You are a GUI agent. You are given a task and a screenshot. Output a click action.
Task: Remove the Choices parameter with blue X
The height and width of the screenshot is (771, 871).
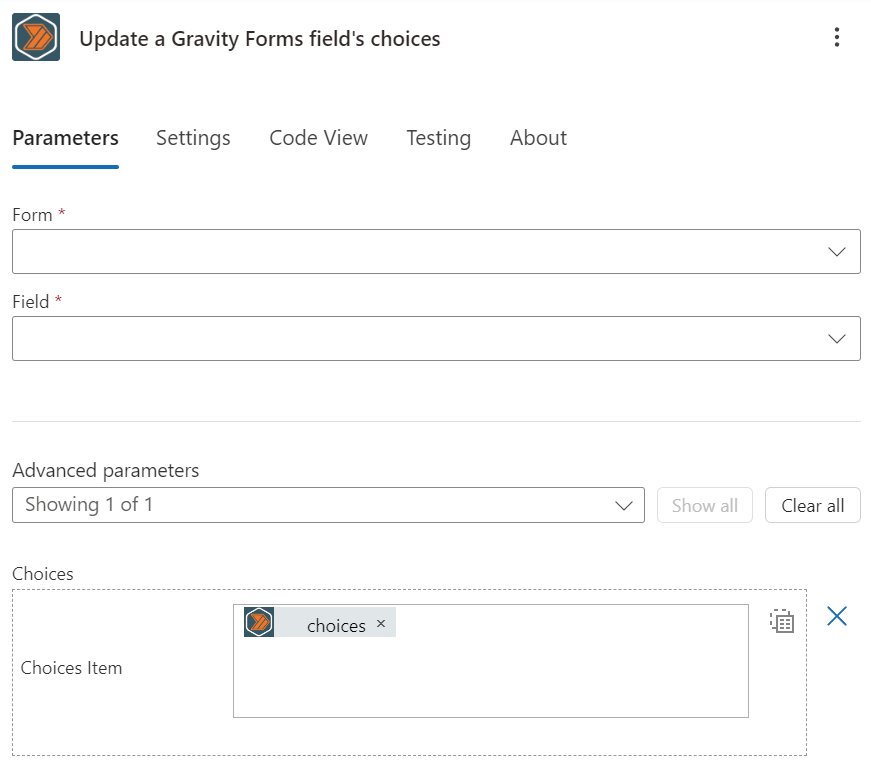click(x=837, y=616)
